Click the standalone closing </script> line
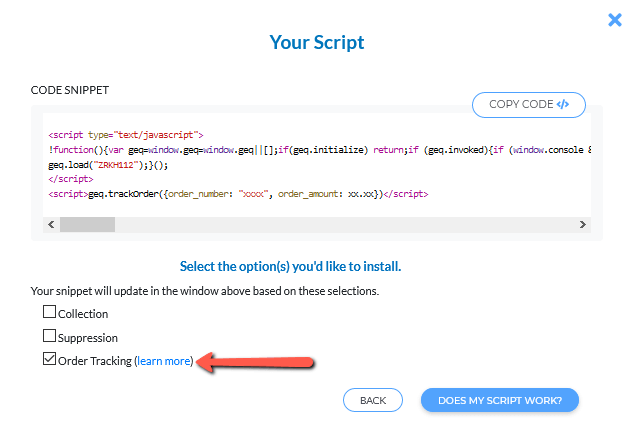Image resolution: width=631 pixels, height=447 pixels. tap(71, 179)
